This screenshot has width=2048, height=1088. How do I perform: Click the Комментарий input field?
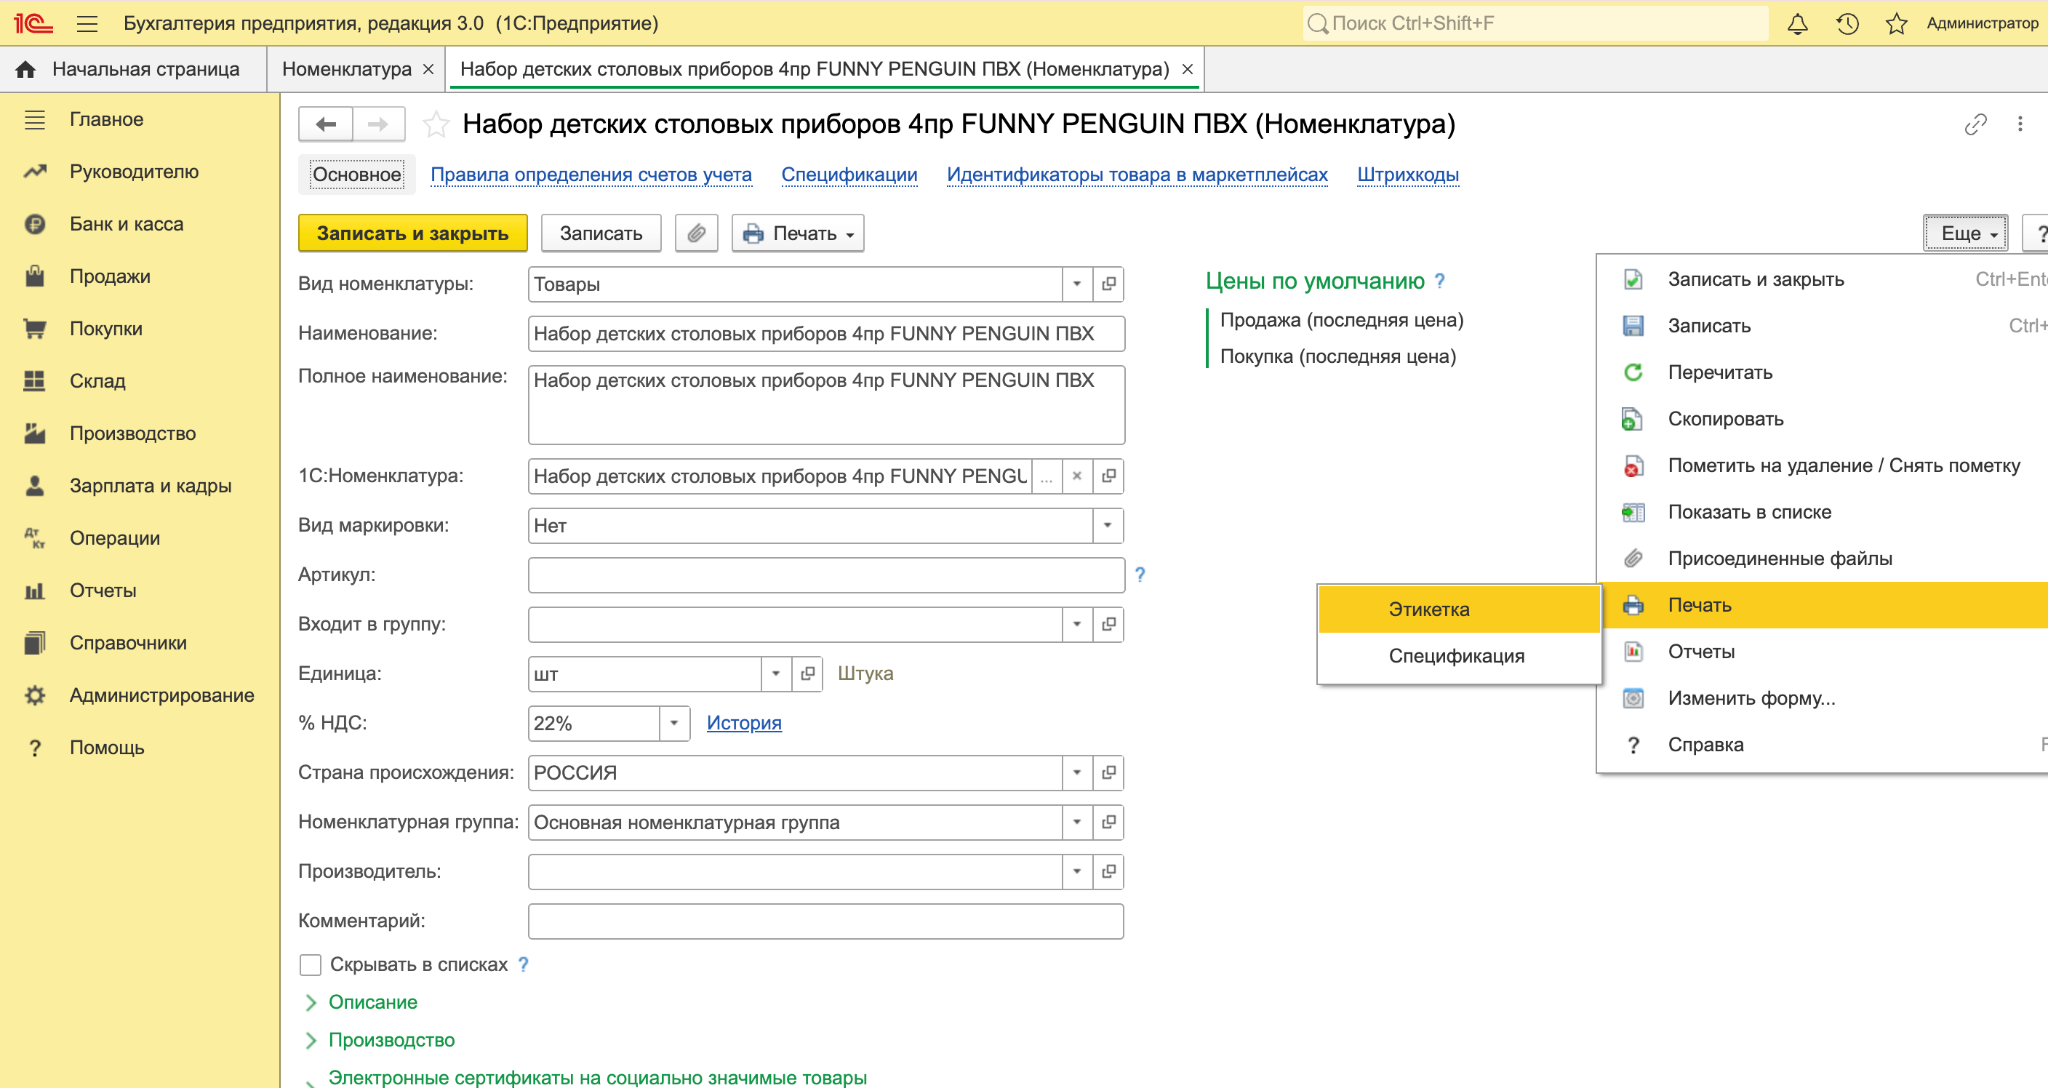[x=826, y=921]
